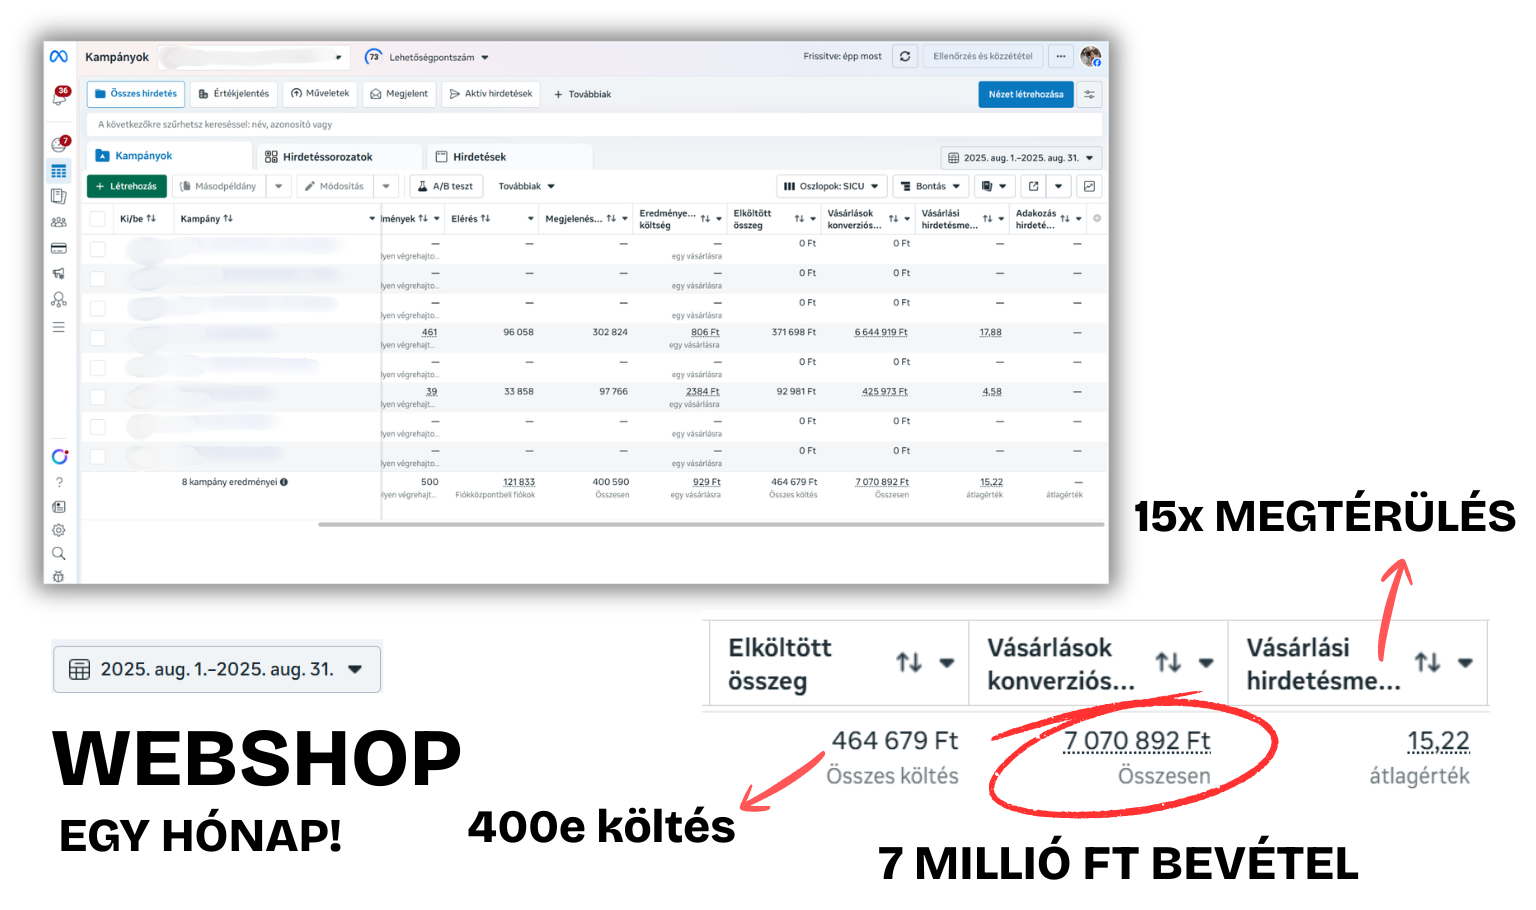Open the billing card icon in sidebar
This screenshot has width=1536, height=910.
[x=59, y=248]
